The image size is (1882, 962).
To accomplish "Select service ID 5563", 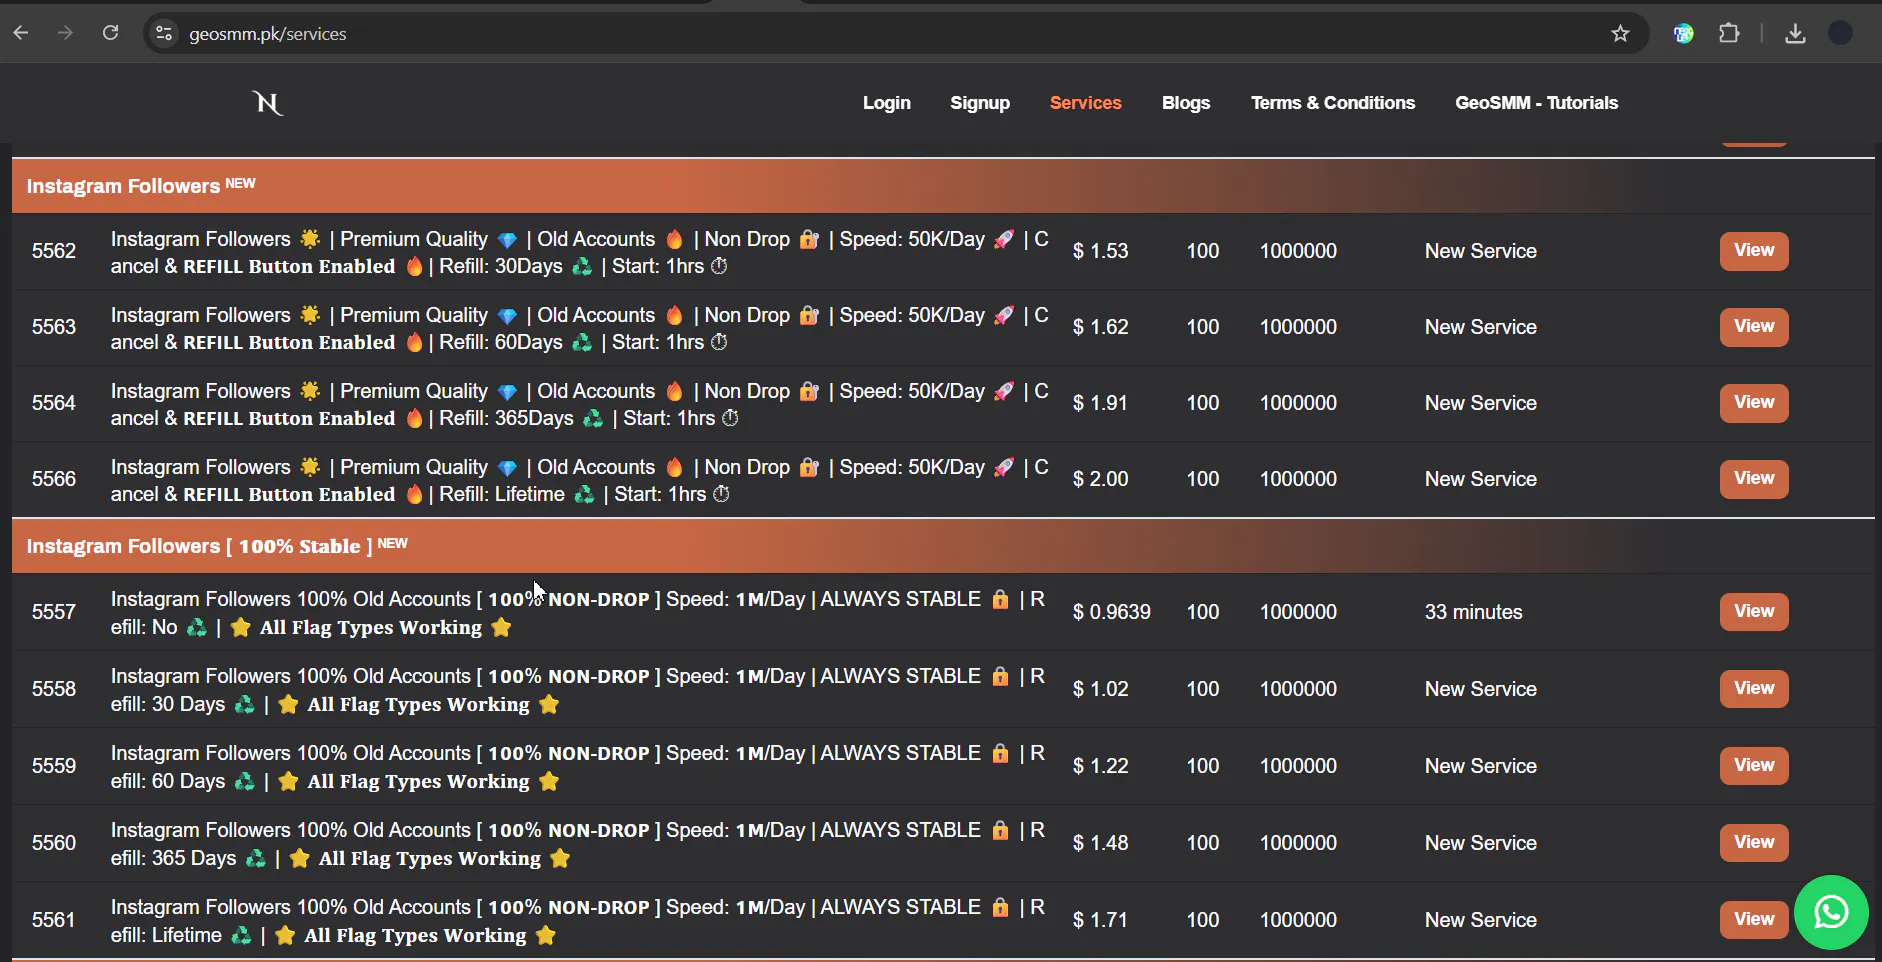I will coord(54,327).
